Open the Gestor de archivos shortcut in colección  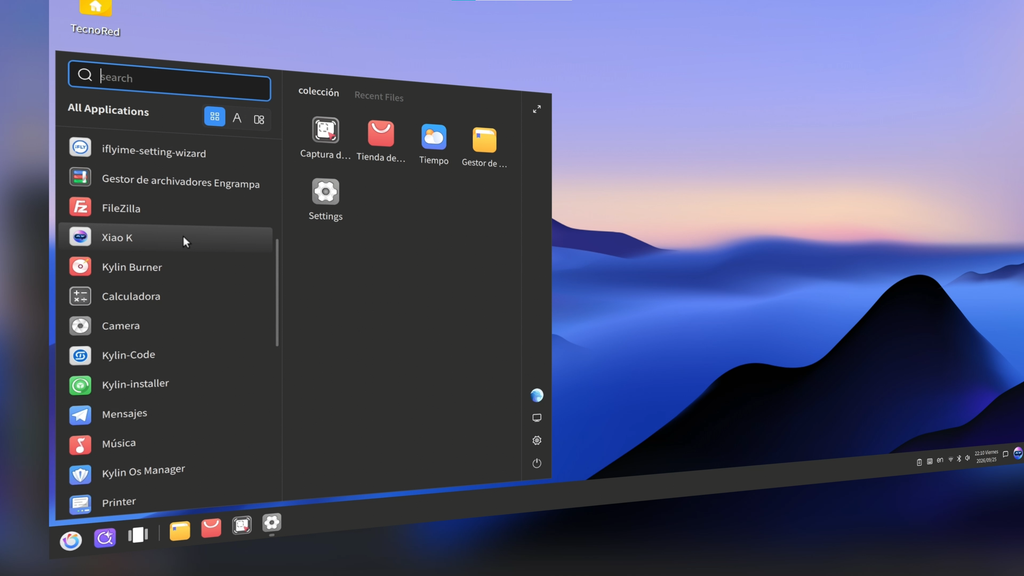(484, 147)
